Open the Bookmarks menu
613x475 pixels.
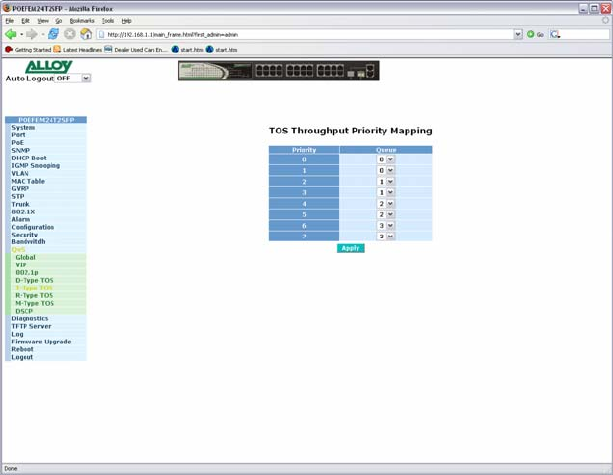81,20
